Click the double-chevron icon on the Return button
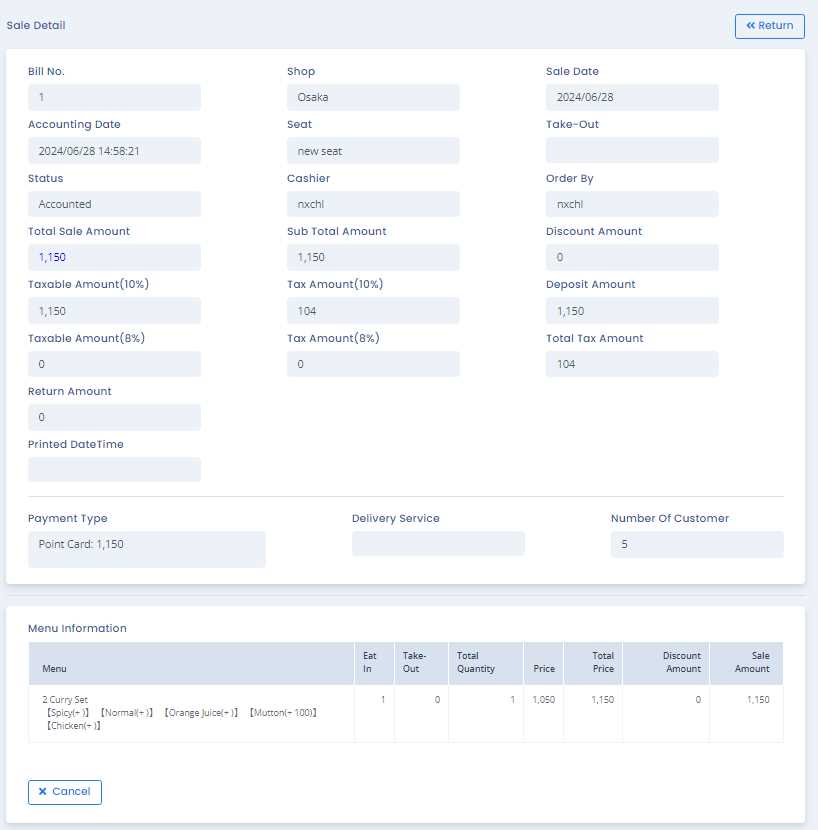The image size is (818, 830). point(750,26)
